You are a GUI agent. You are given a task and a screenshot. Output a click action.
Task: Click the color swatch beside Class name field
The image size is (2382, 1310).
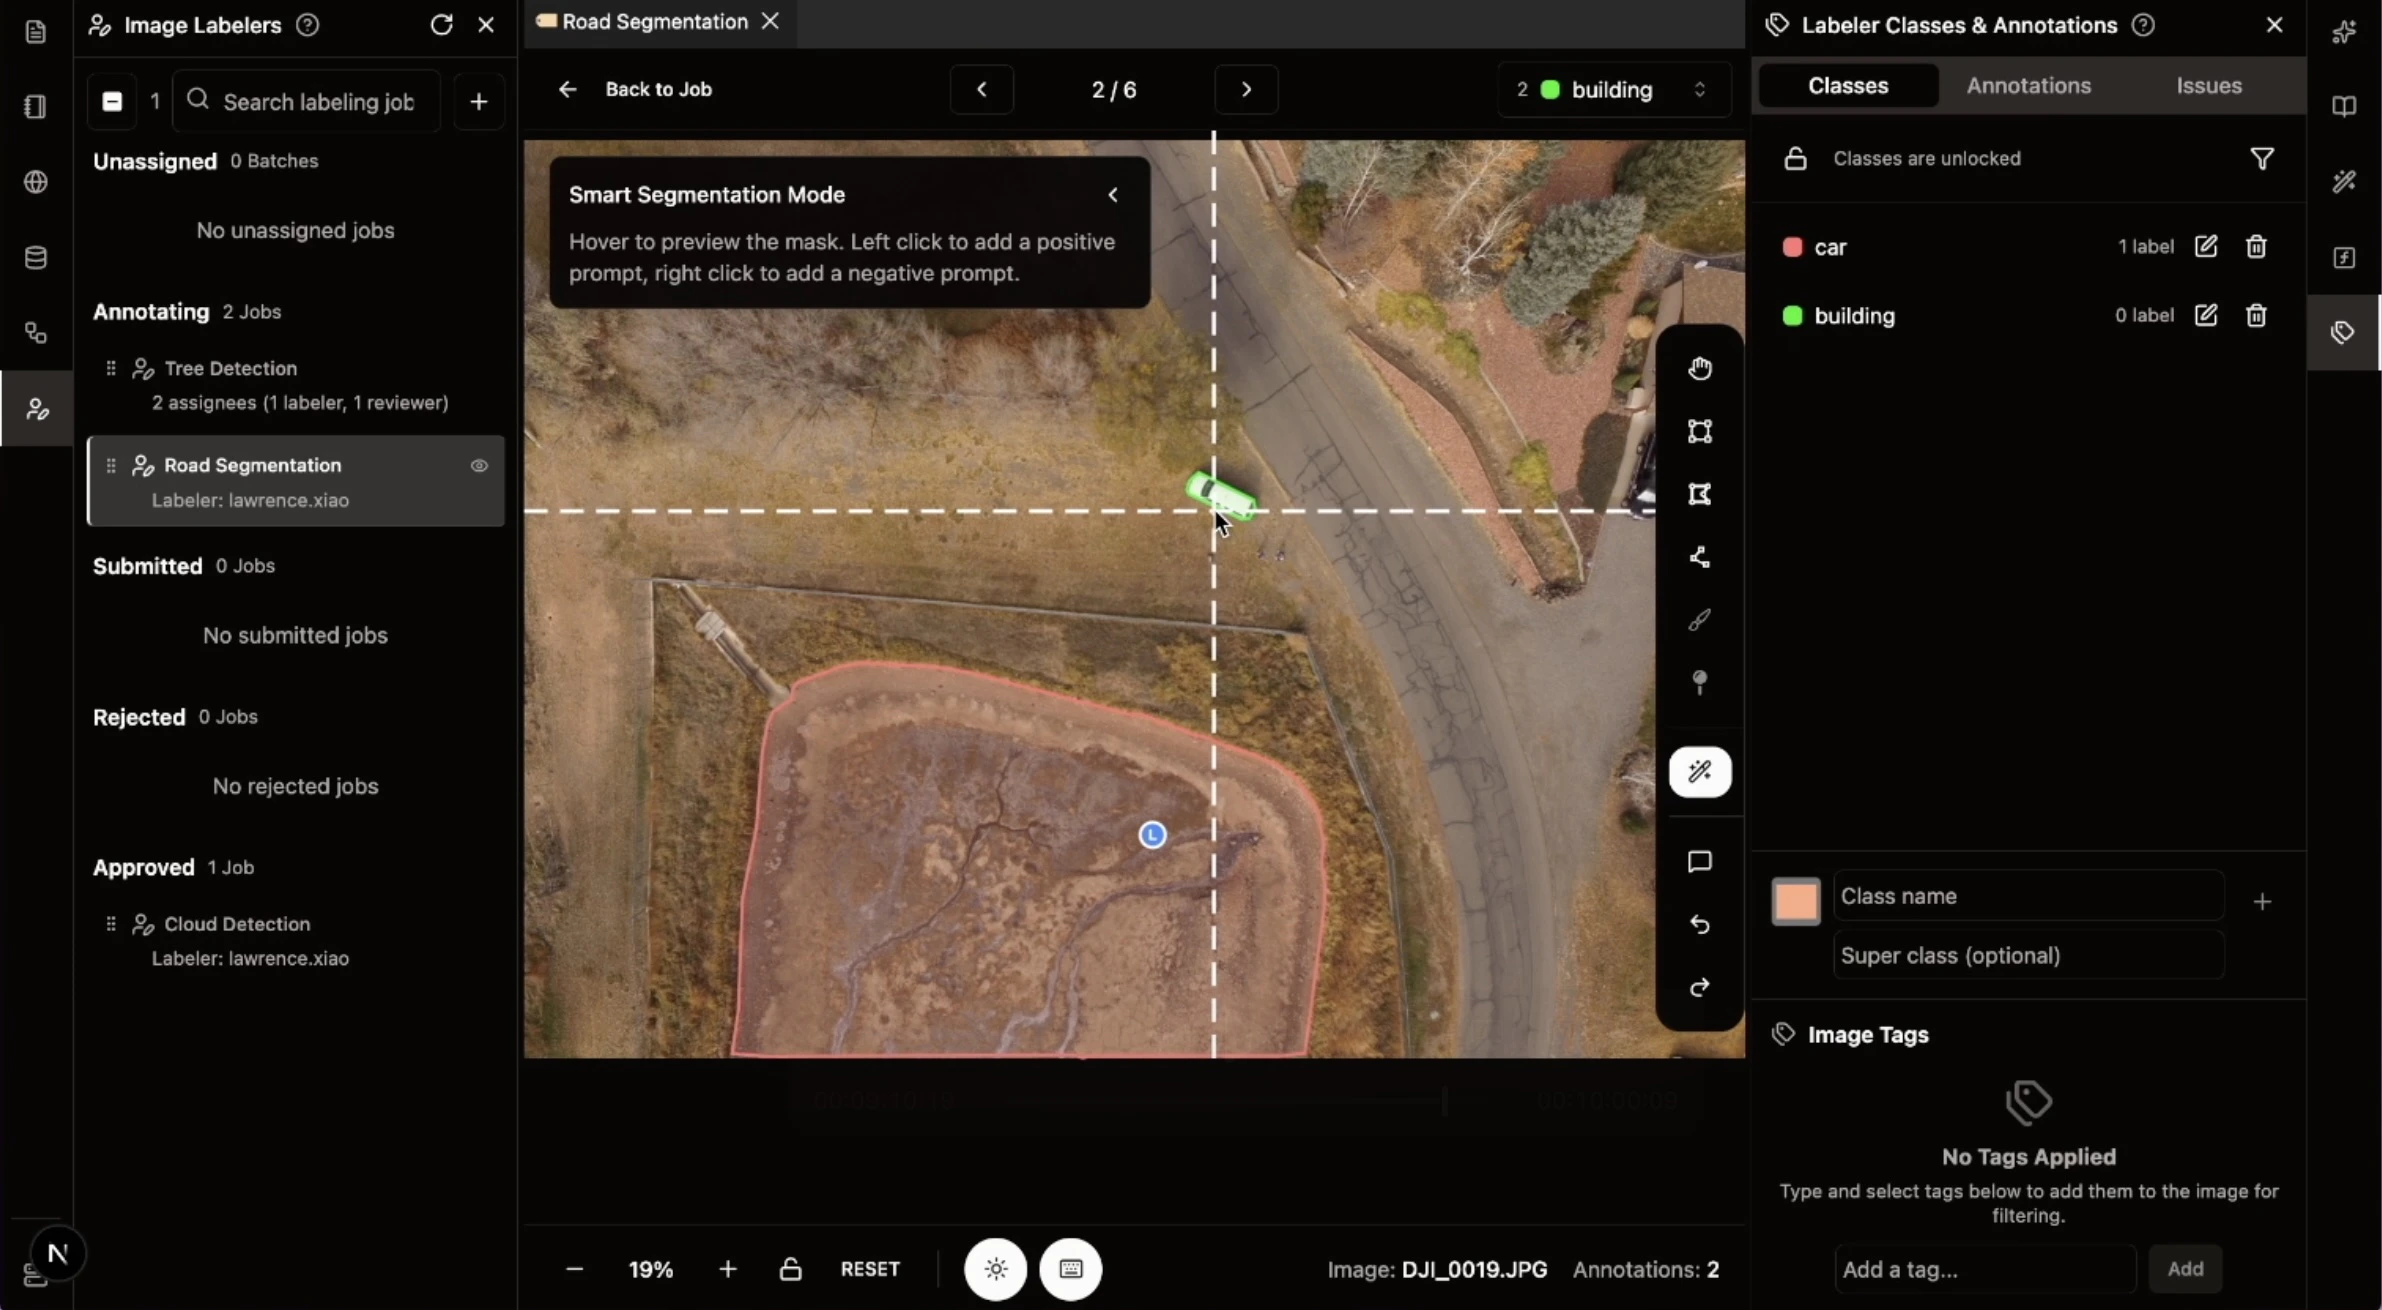[x=1795, y=900]
